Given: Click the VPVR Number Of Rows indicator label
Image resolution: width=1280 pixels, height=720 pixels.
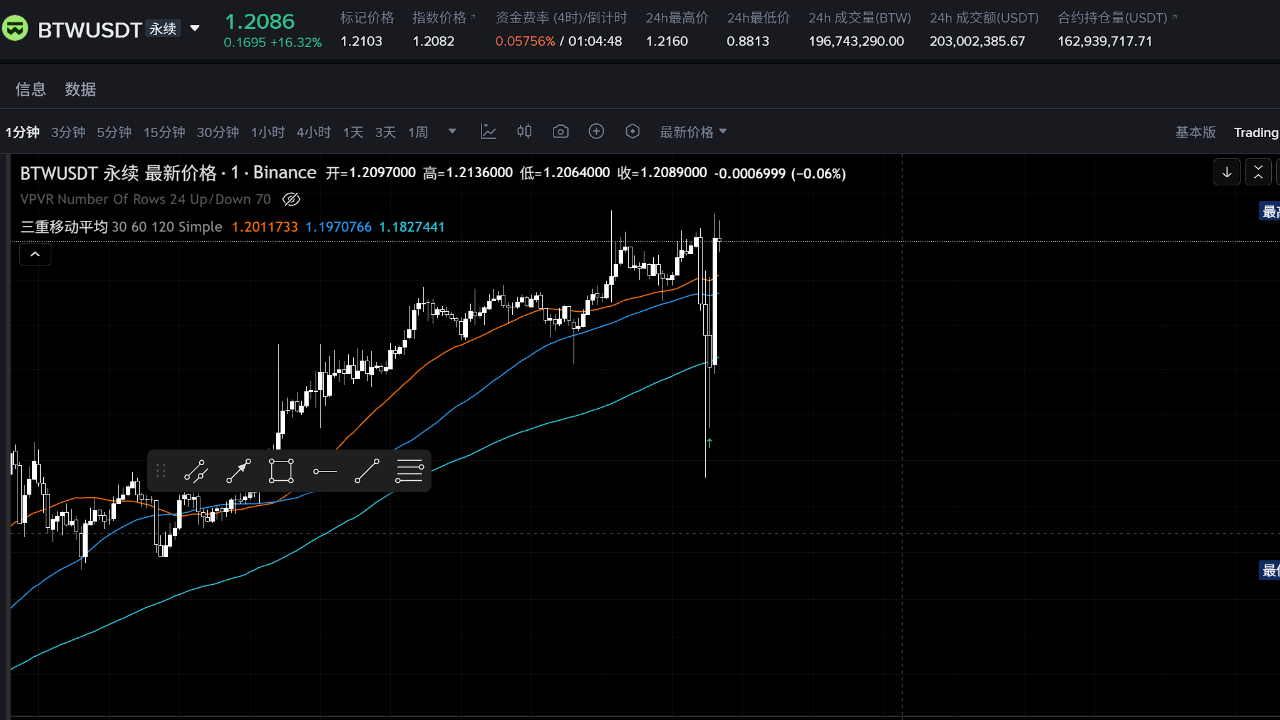Looking at the screenshot, I should (146, 199).
